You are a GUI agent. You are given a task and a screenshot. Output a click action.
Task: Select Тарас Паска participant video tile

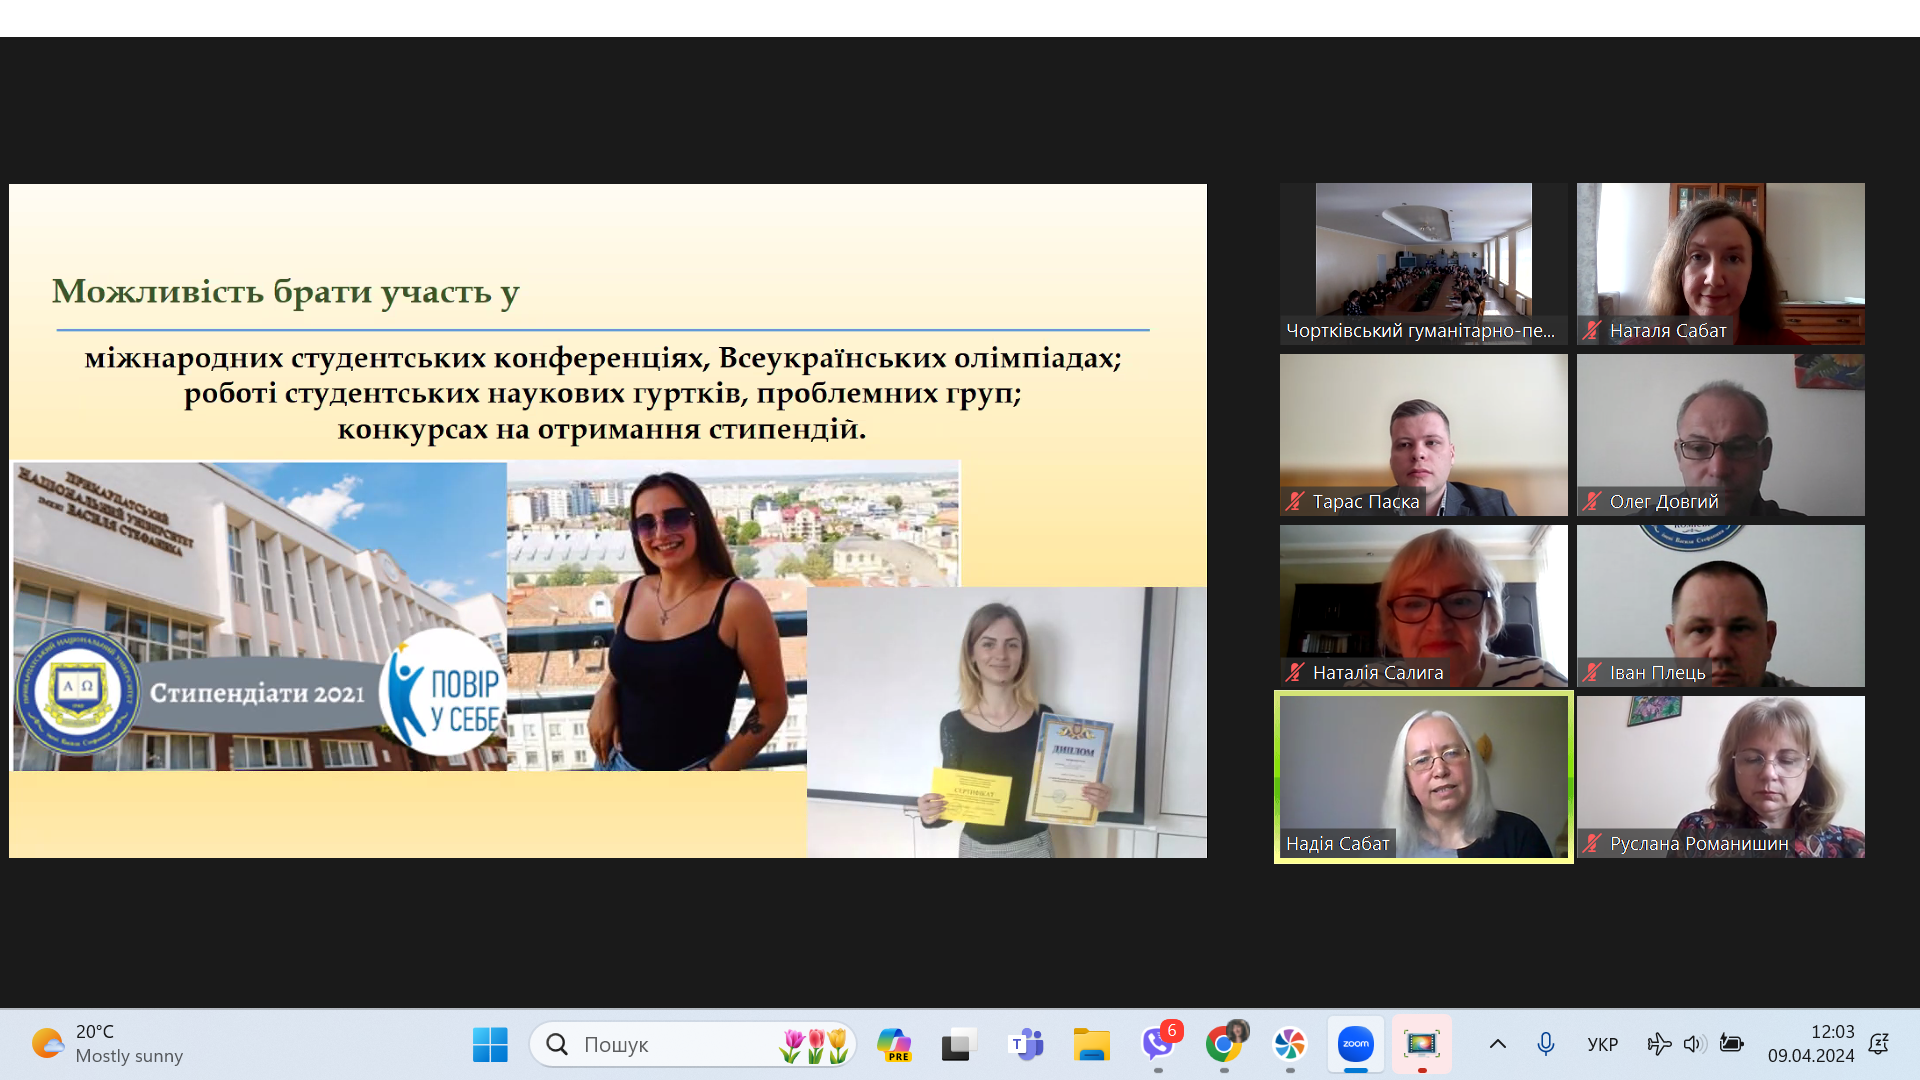point(1423,435)
